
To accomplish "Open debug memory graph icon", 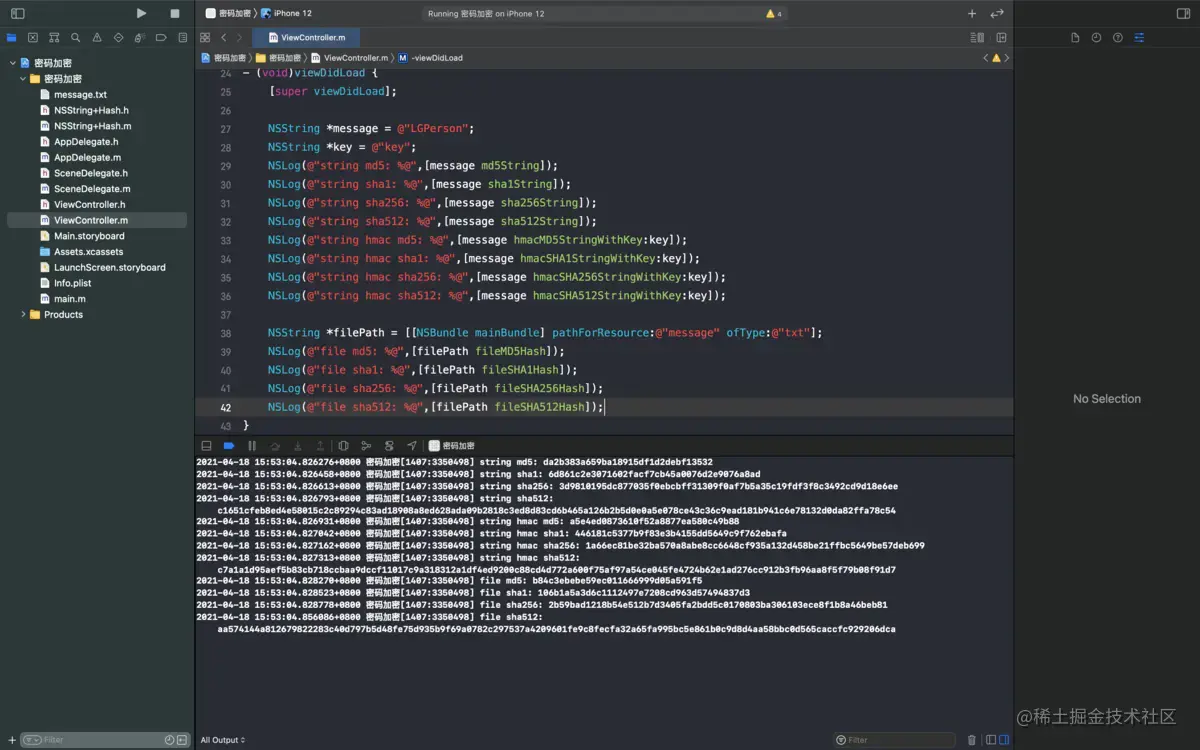I will point(366,445).
